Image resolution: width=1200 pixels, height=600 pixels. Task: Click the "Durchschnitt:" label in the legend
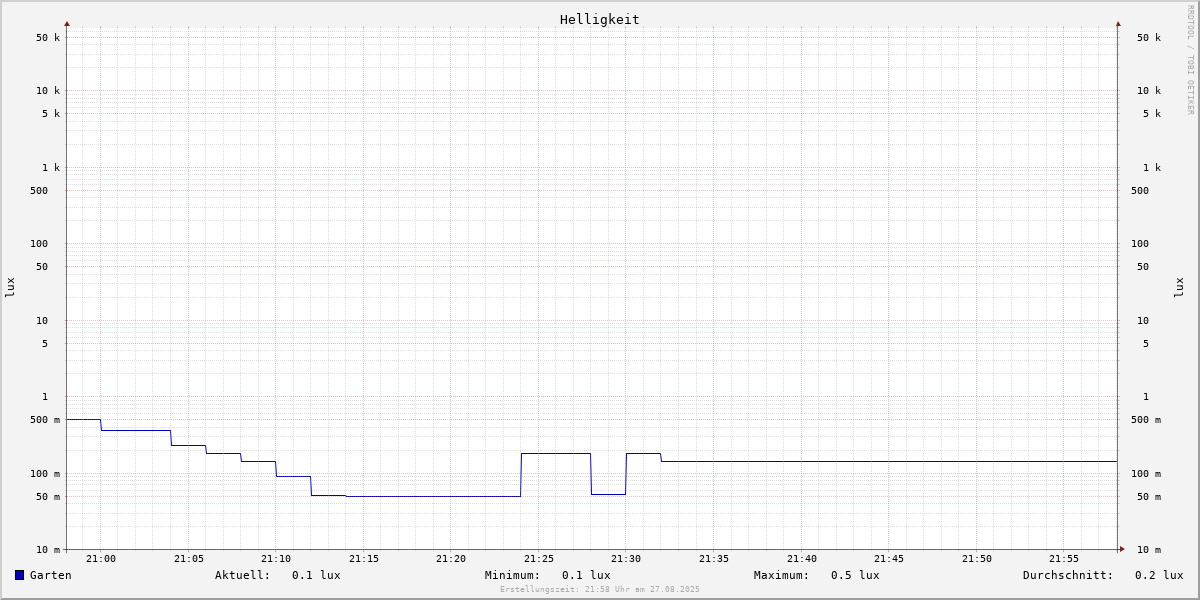point(1068,575)
